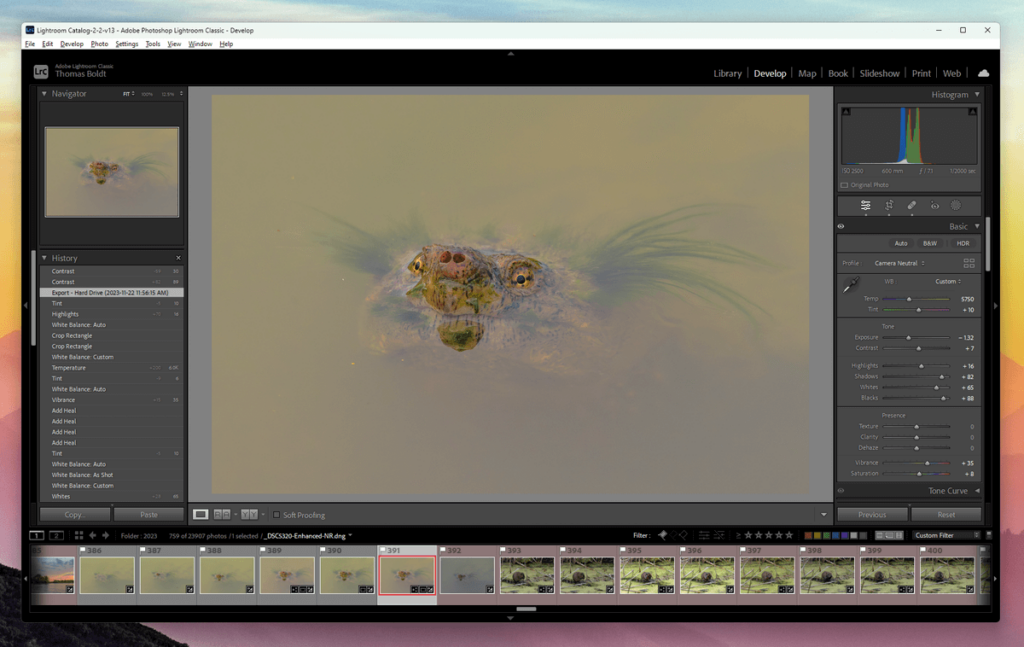Click the Previous button
The image size is (1024, 647).
click(x=871, y=514)
